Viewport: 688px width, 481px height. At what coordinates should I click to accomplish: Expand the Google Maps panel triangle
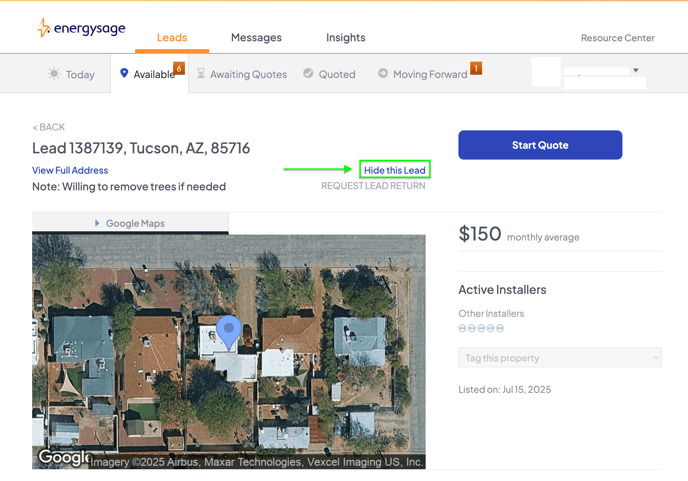[x=97, y=223]
